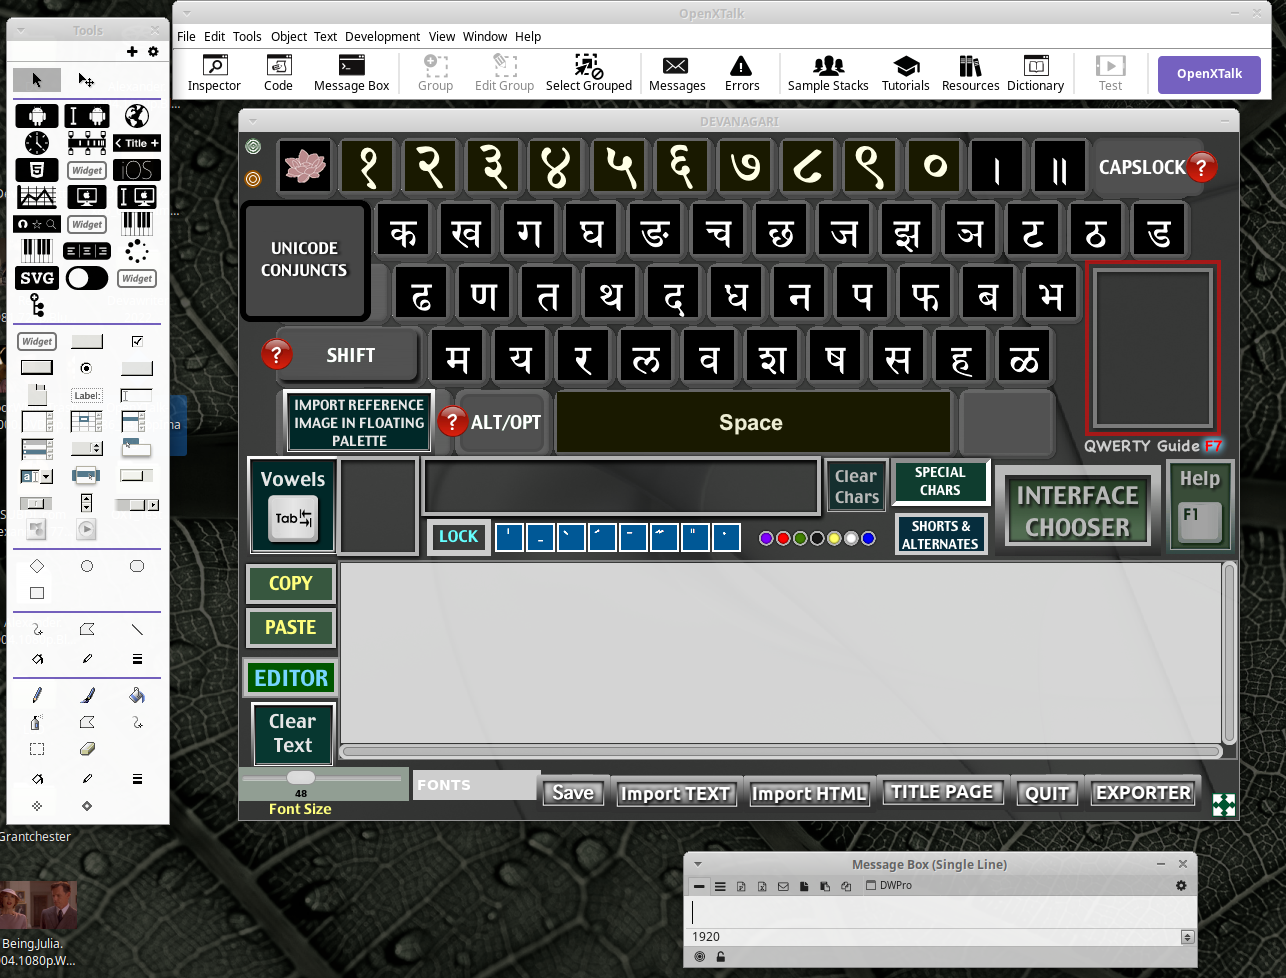The width and height of the screenshot is (1286, 978).
Task: Open the Tools palette title arrow menu
Action: click(x=19, y=31)
